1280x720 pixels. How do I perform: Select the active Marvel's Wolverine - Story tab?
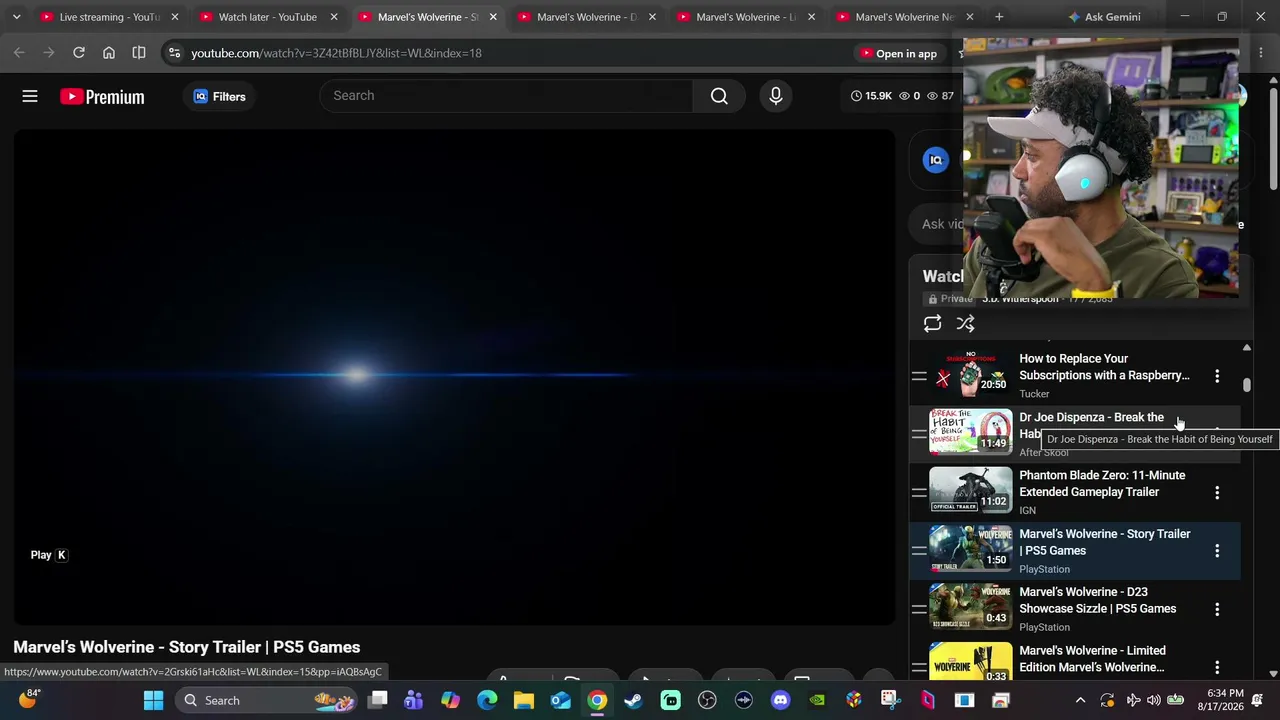click(x=428, y=17)
